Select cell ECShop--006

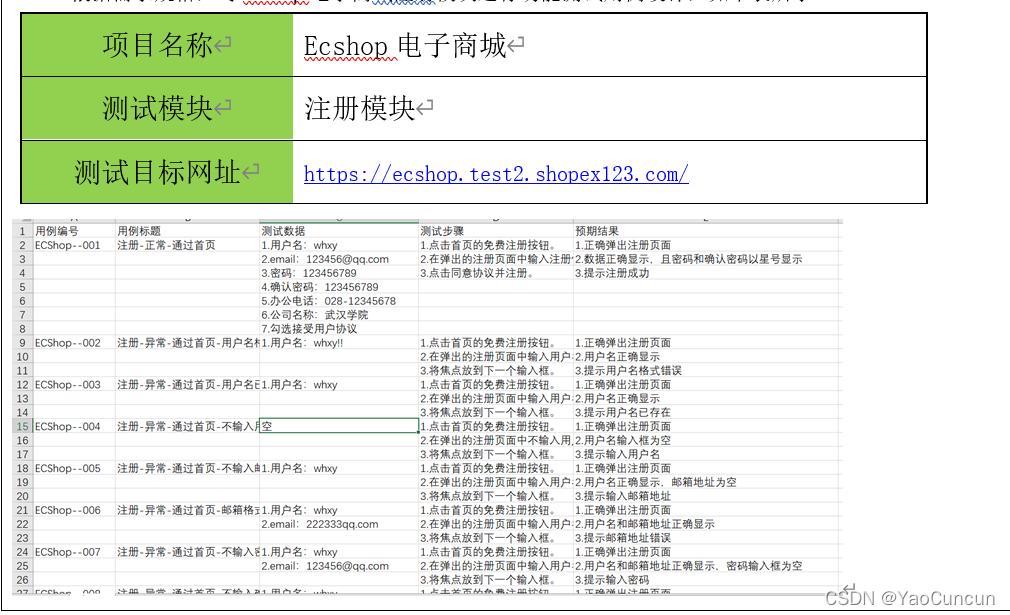click(74, 510)
